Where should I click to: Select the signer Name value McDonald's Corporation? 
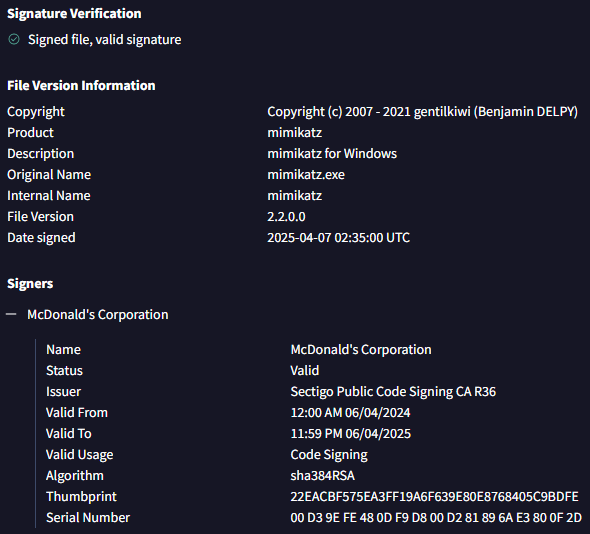pos(361,350)
